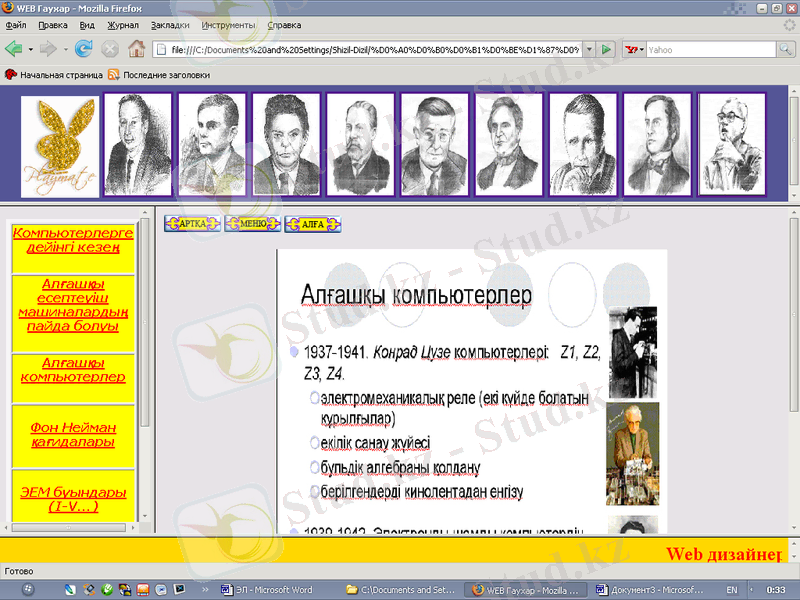
Task: Click the Firefox Back arrow button
Action: 14,48
